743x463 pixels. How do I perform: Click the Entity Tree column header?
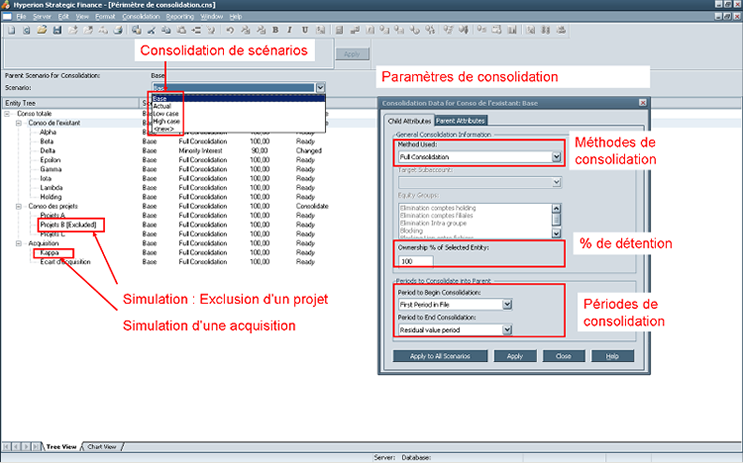pyautogui.click(x=70, y=103)
